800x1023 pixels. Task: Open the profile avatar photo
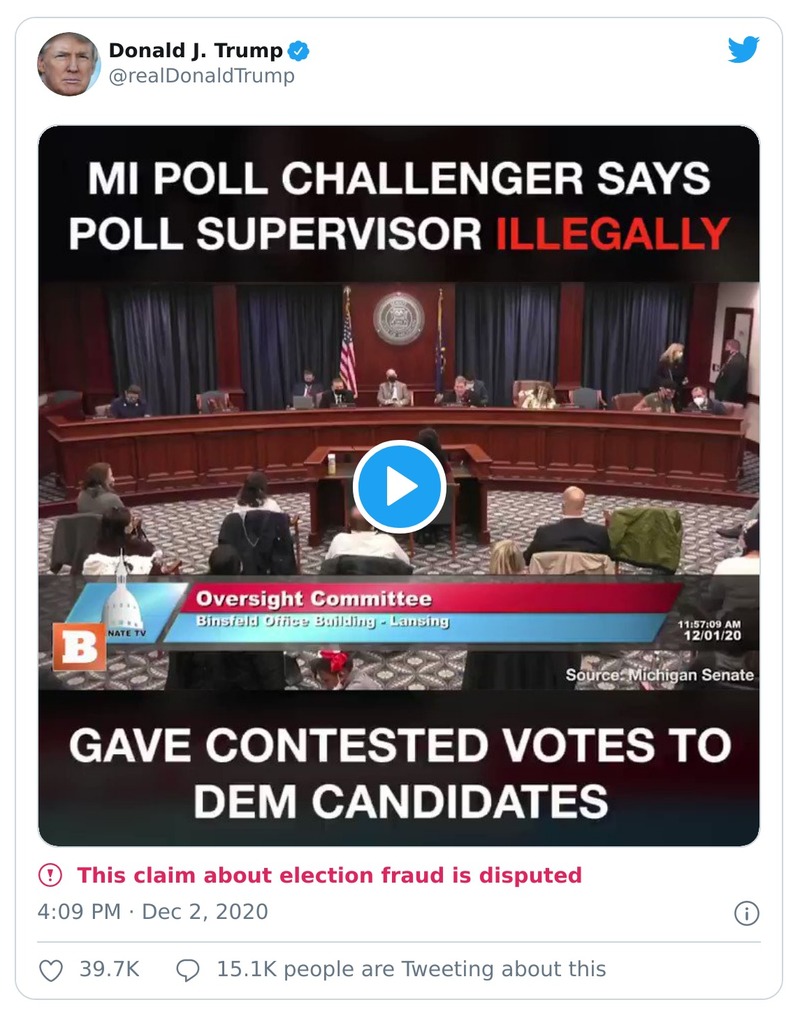68,63
